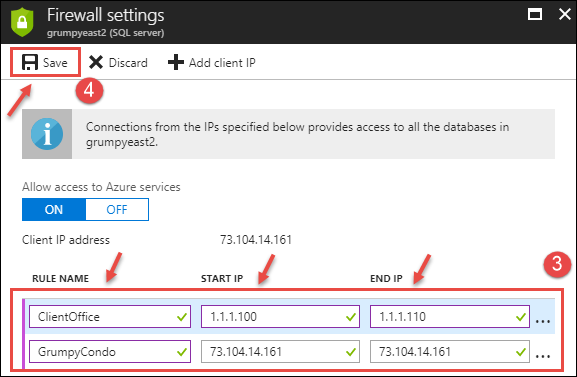Click the START IP column header
Viewport: 577px width, 377px height.
(x=222, y=278)
